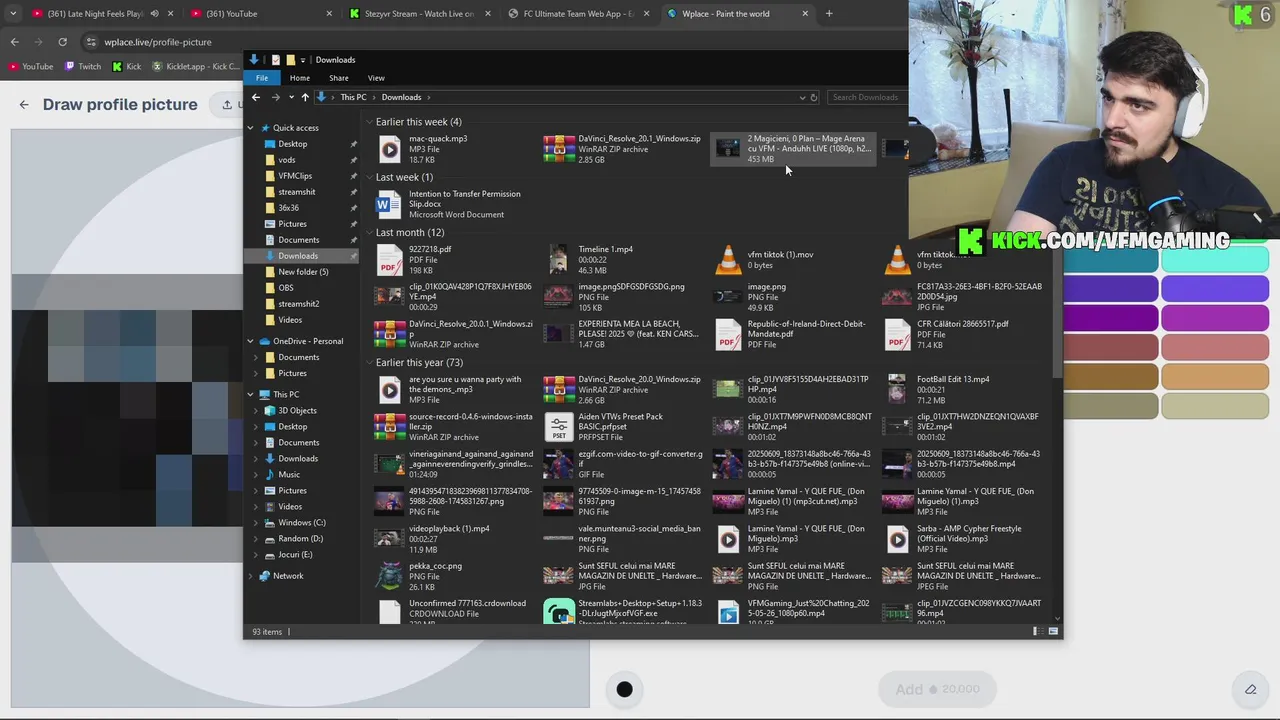Collapse the Earlier this week group
Viewport: 1280px width, 720px height.
coord(368,122)
